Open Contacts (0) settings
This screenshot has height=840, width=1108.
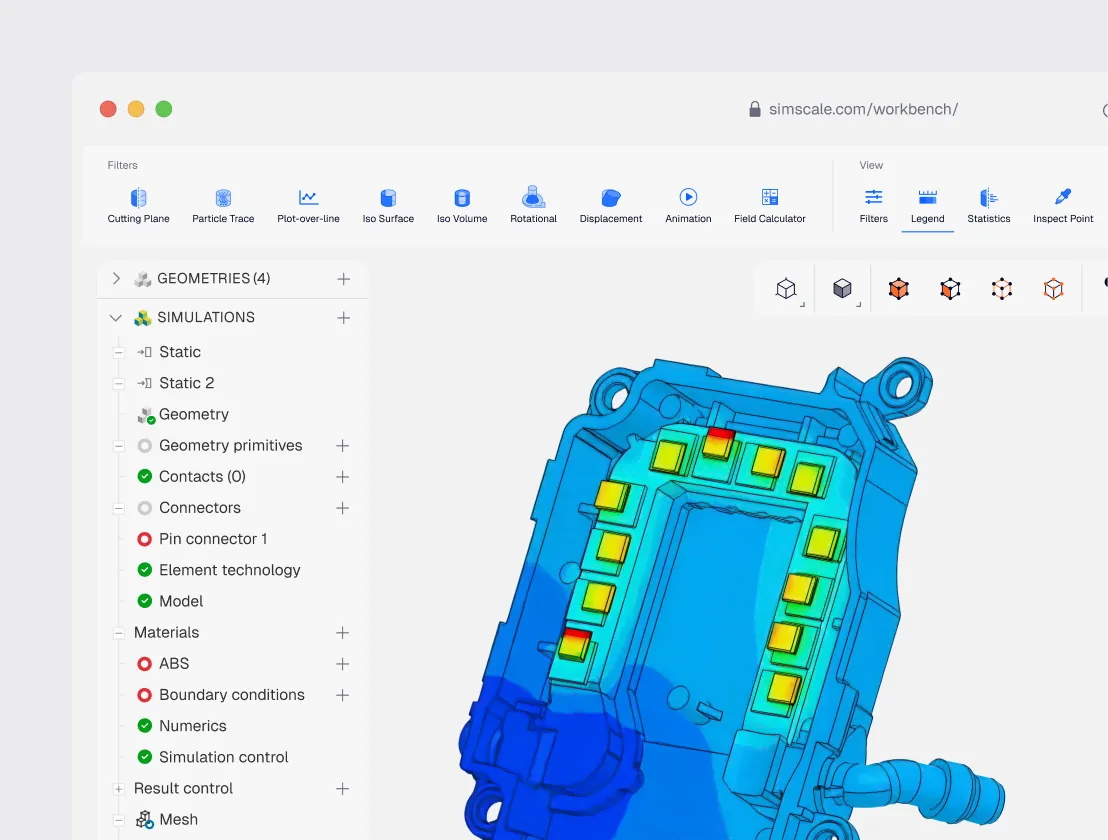(x=202, y=476)
